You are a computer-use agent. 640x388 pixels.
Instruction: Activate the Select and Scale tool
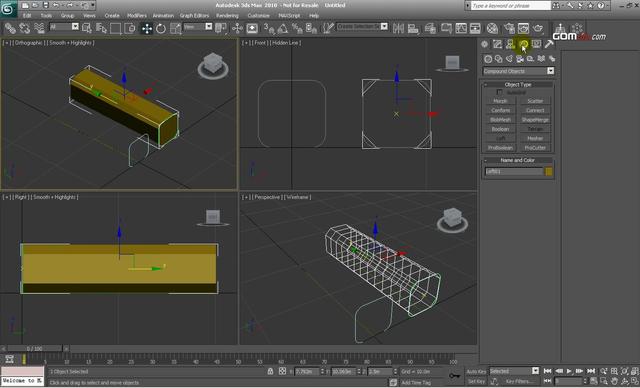tap(176, 28)
